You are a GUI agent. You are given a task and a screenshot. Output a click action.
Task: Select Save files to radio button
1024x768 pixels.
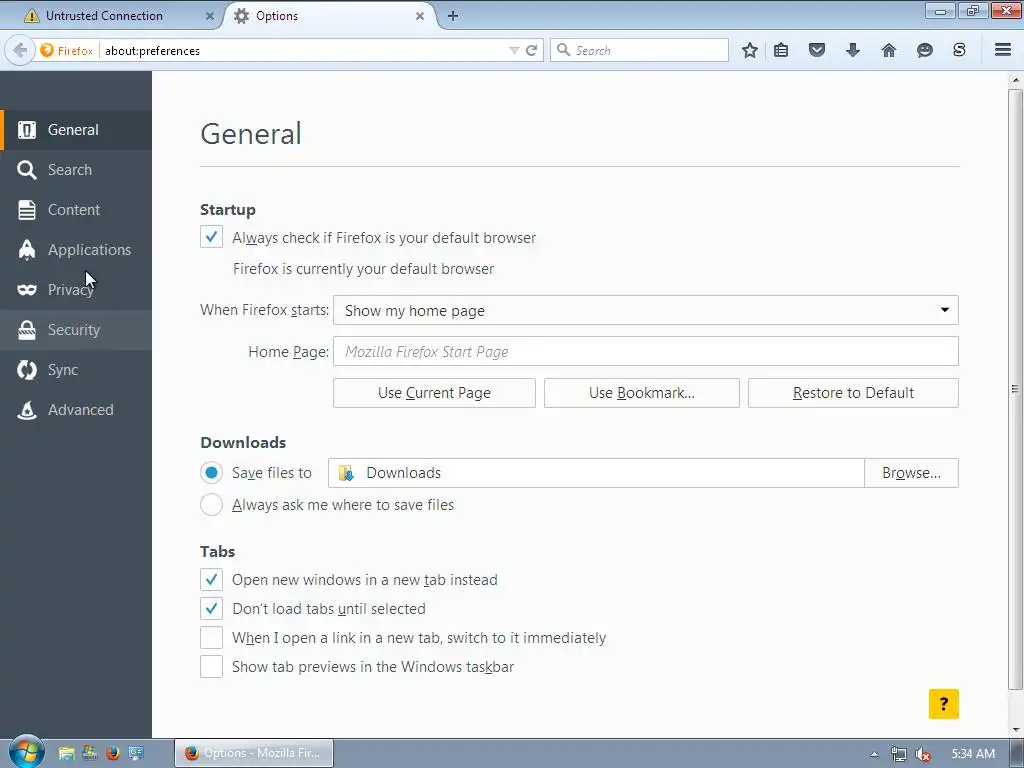211,473
